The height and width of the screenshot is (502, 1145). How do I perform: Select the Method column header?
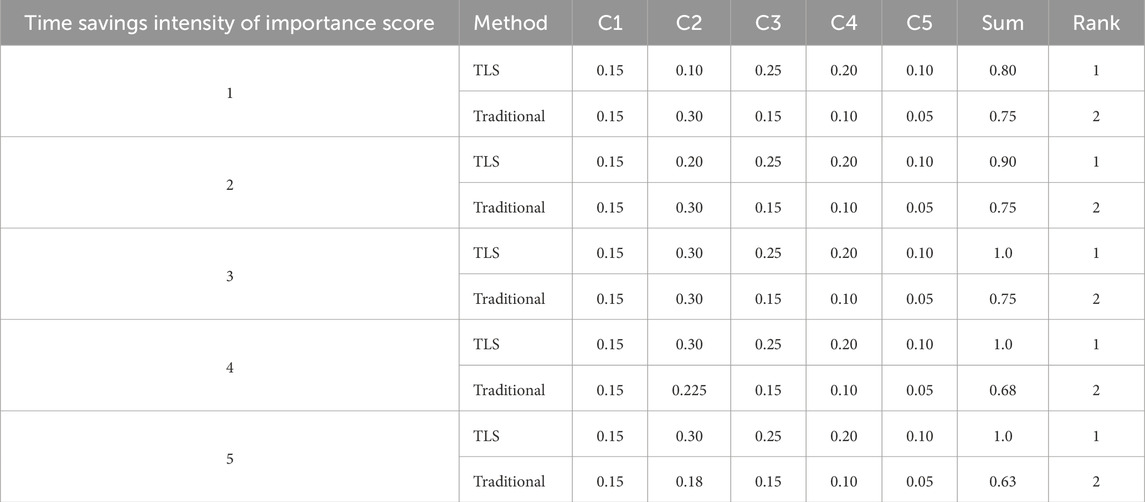coord(510,23)
